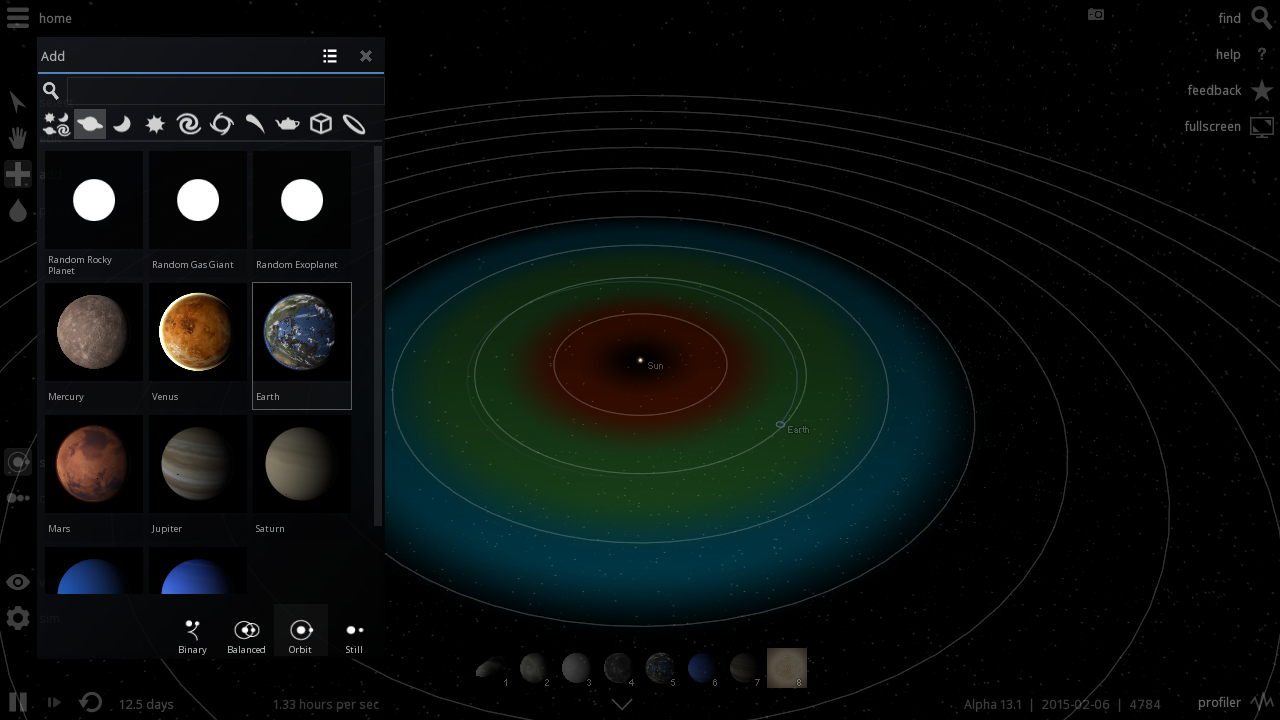Take a screenshot with camera icon
Image resolution: width=1280 pixels, height=720 pixels.
[1096, 15]
